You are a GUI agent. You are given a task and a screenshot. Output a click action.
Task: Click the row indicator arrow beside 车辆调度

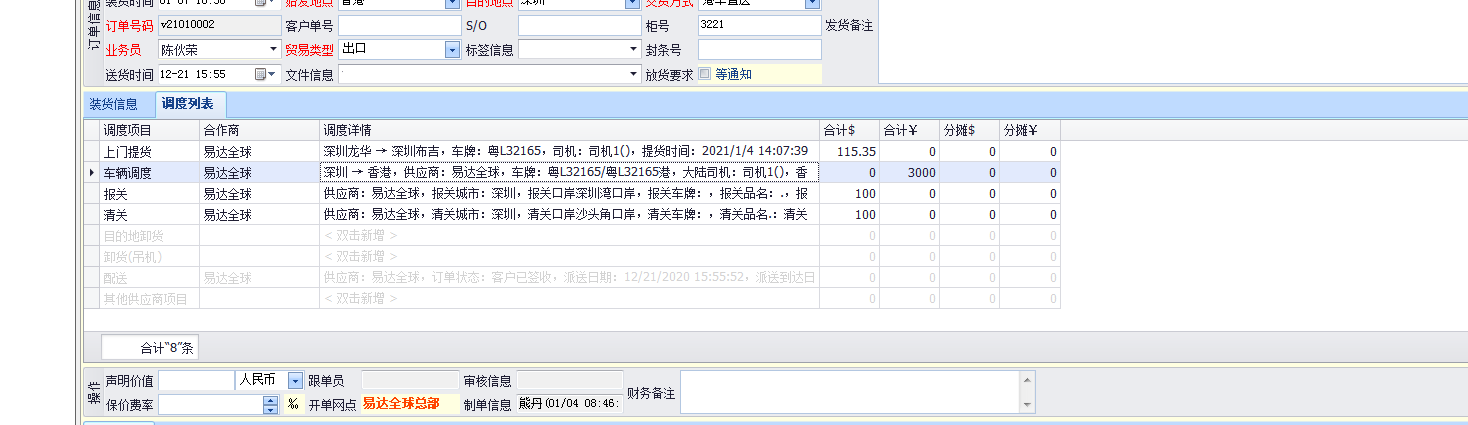click(x=92, y=173)
